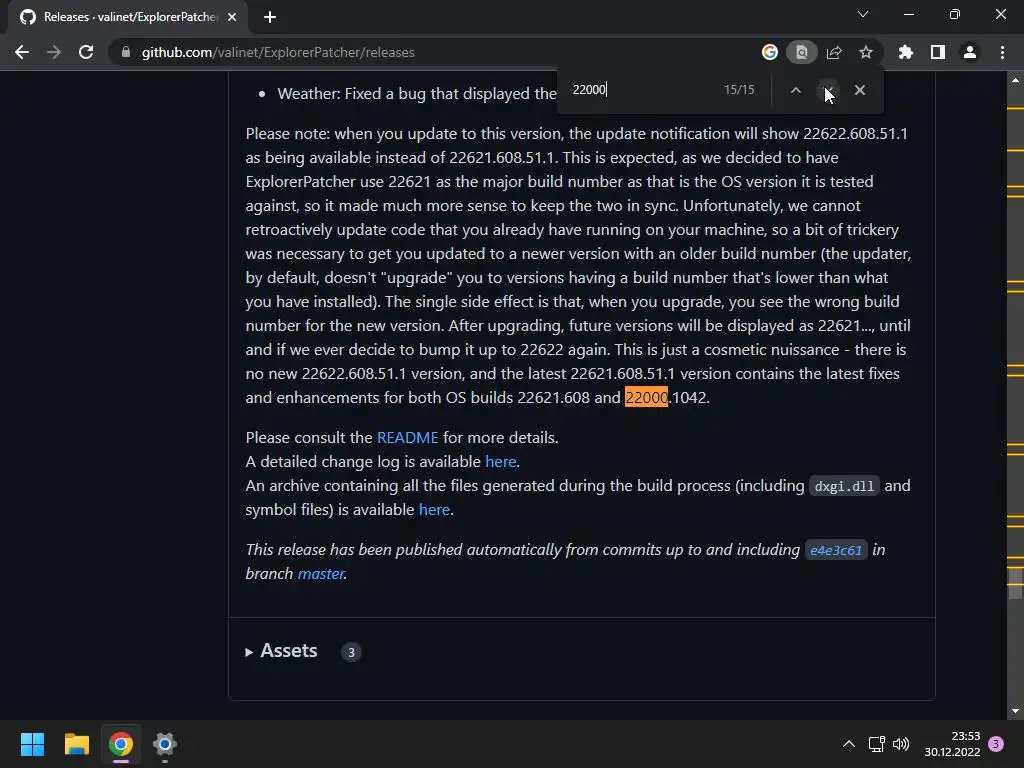Bookmark this page with the star
The width and height of the screenshot is (1024, 768).
tap(866, 52)
